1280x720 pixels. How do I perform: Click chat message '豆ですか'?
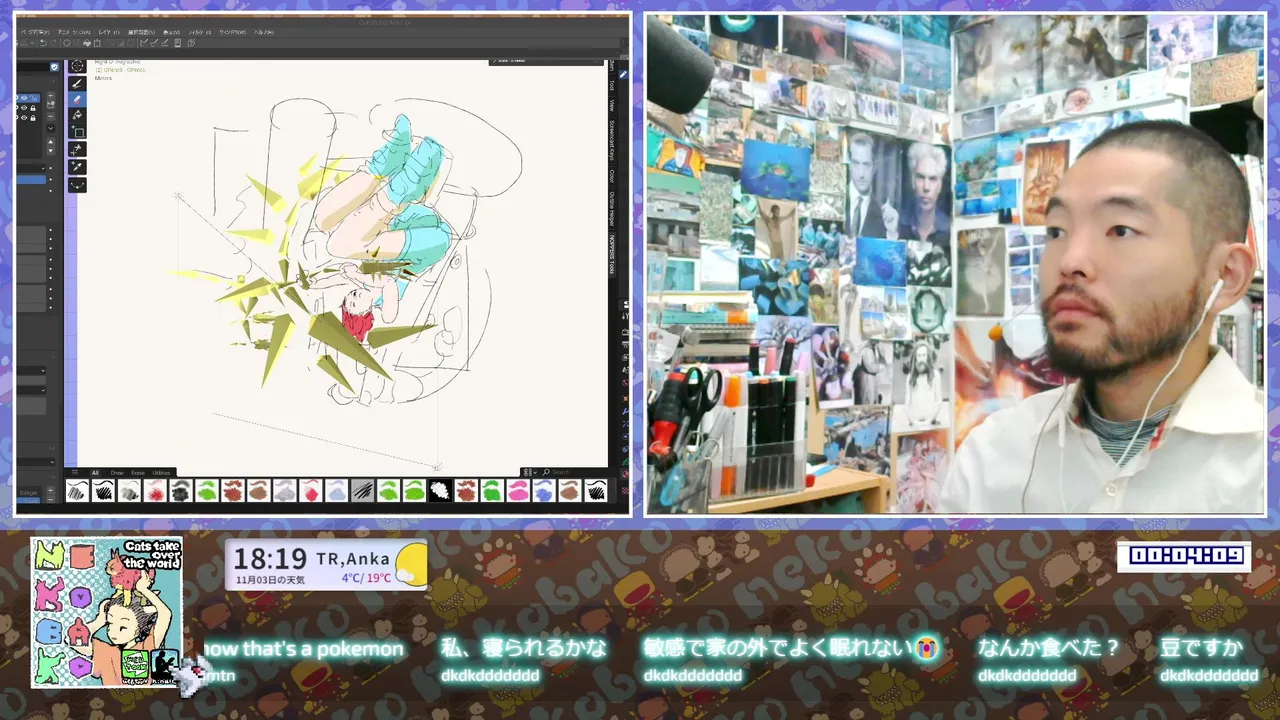tap(1201, 649)
